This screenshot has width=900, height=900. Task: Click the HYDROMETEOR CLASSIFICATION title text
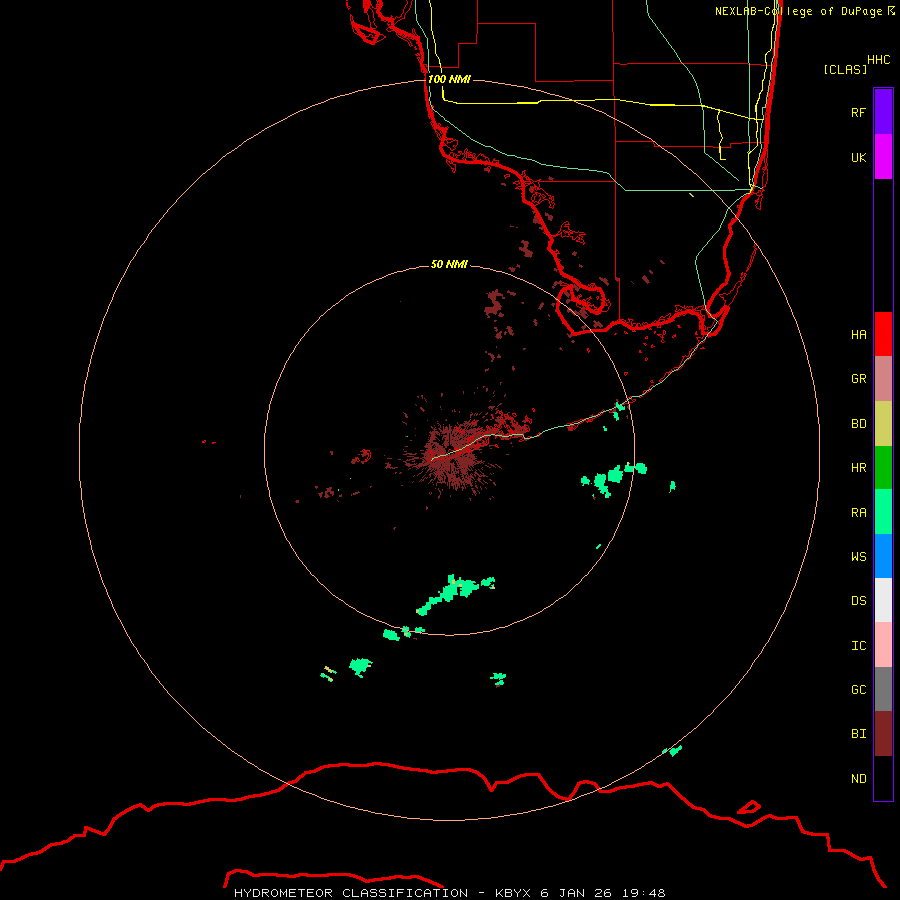350,893
